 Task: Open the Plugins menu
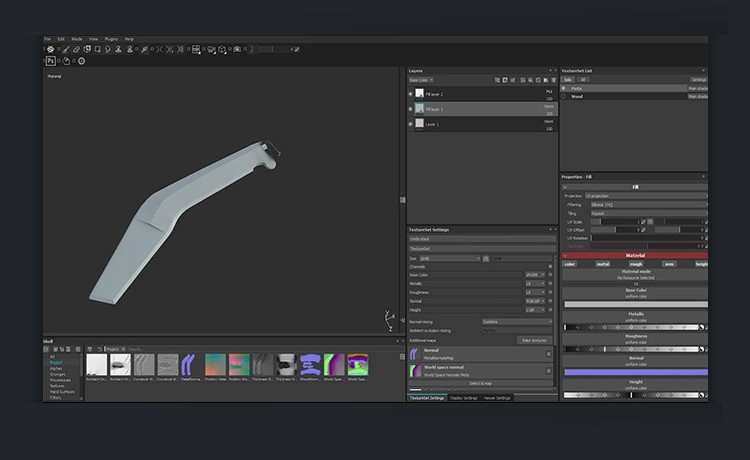tap(111, 39)
